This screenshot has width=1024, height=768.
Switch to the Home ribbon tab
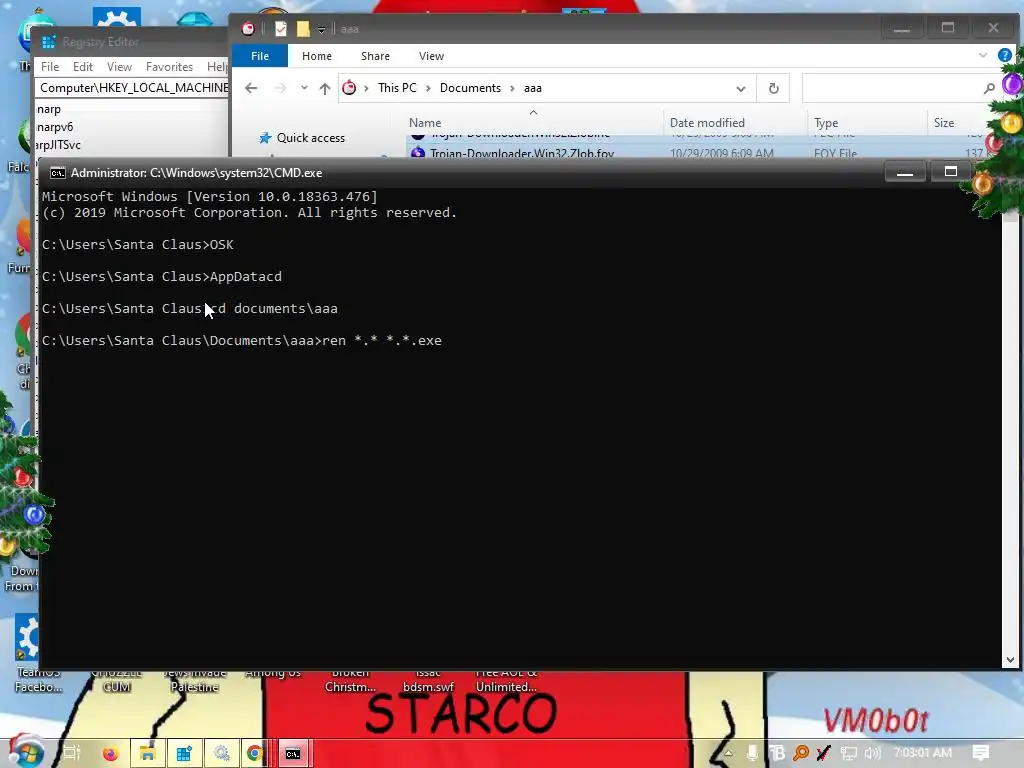point(317,56)
